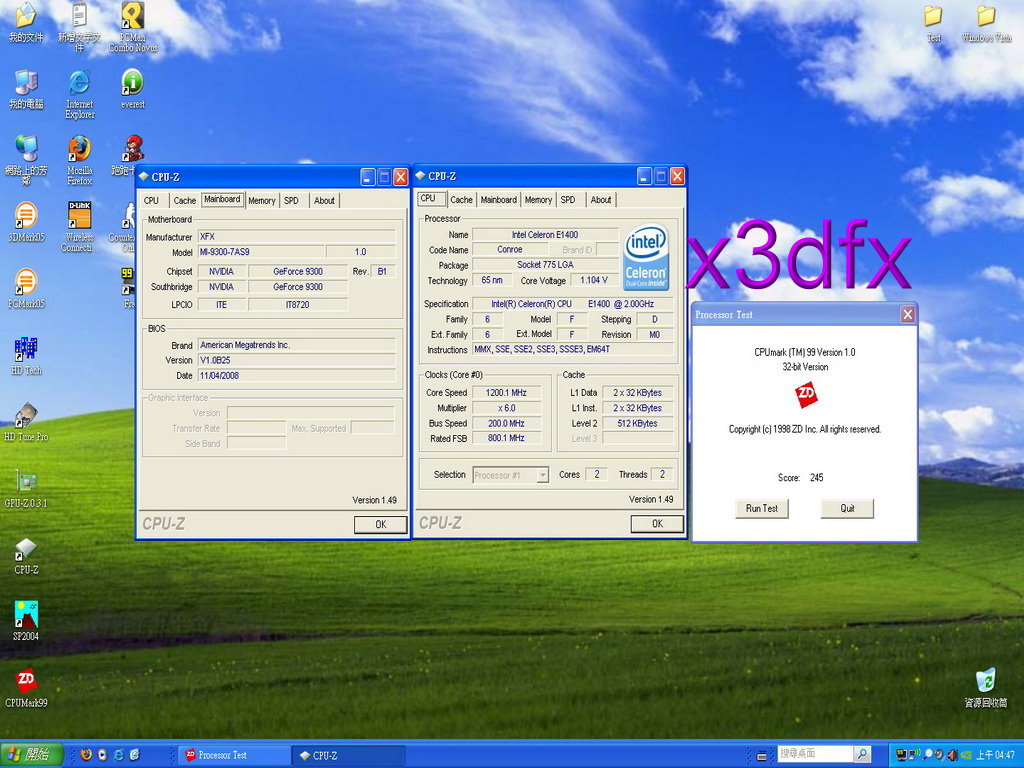The image size is (1024, 768).
Task: Click the Level 2 cache value 512 KBytes
Action: (637, 423)
